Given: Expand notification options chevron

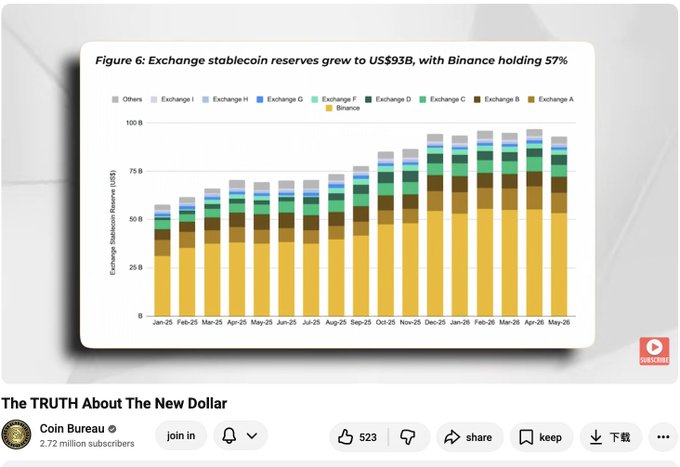Looking at the screenshot, I should pos(252,435).
